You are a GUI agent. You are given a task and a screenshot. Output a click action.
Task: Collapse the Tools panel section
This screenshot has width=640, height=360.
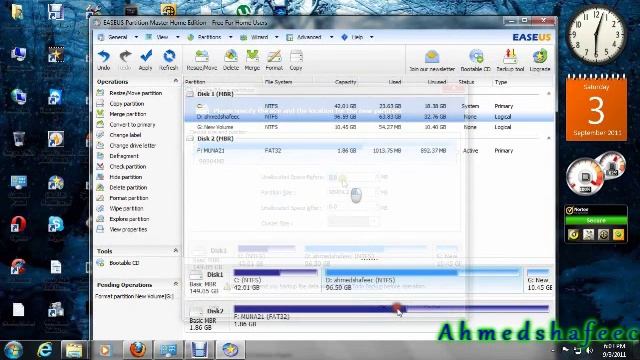tap(176, 251)
